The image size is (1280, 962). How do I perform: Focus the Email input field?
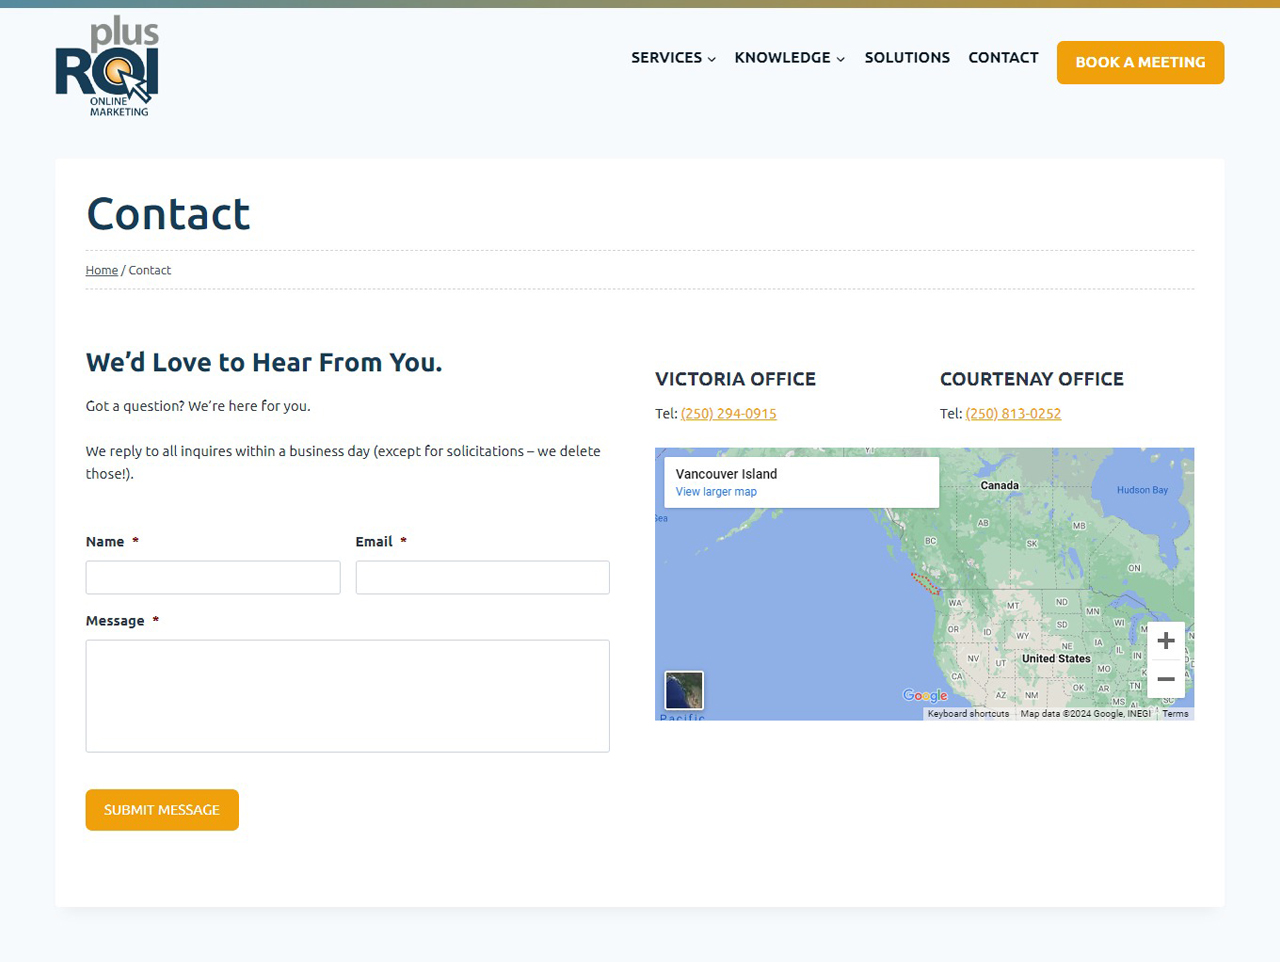pyautogui.click(x=482, y=577)
